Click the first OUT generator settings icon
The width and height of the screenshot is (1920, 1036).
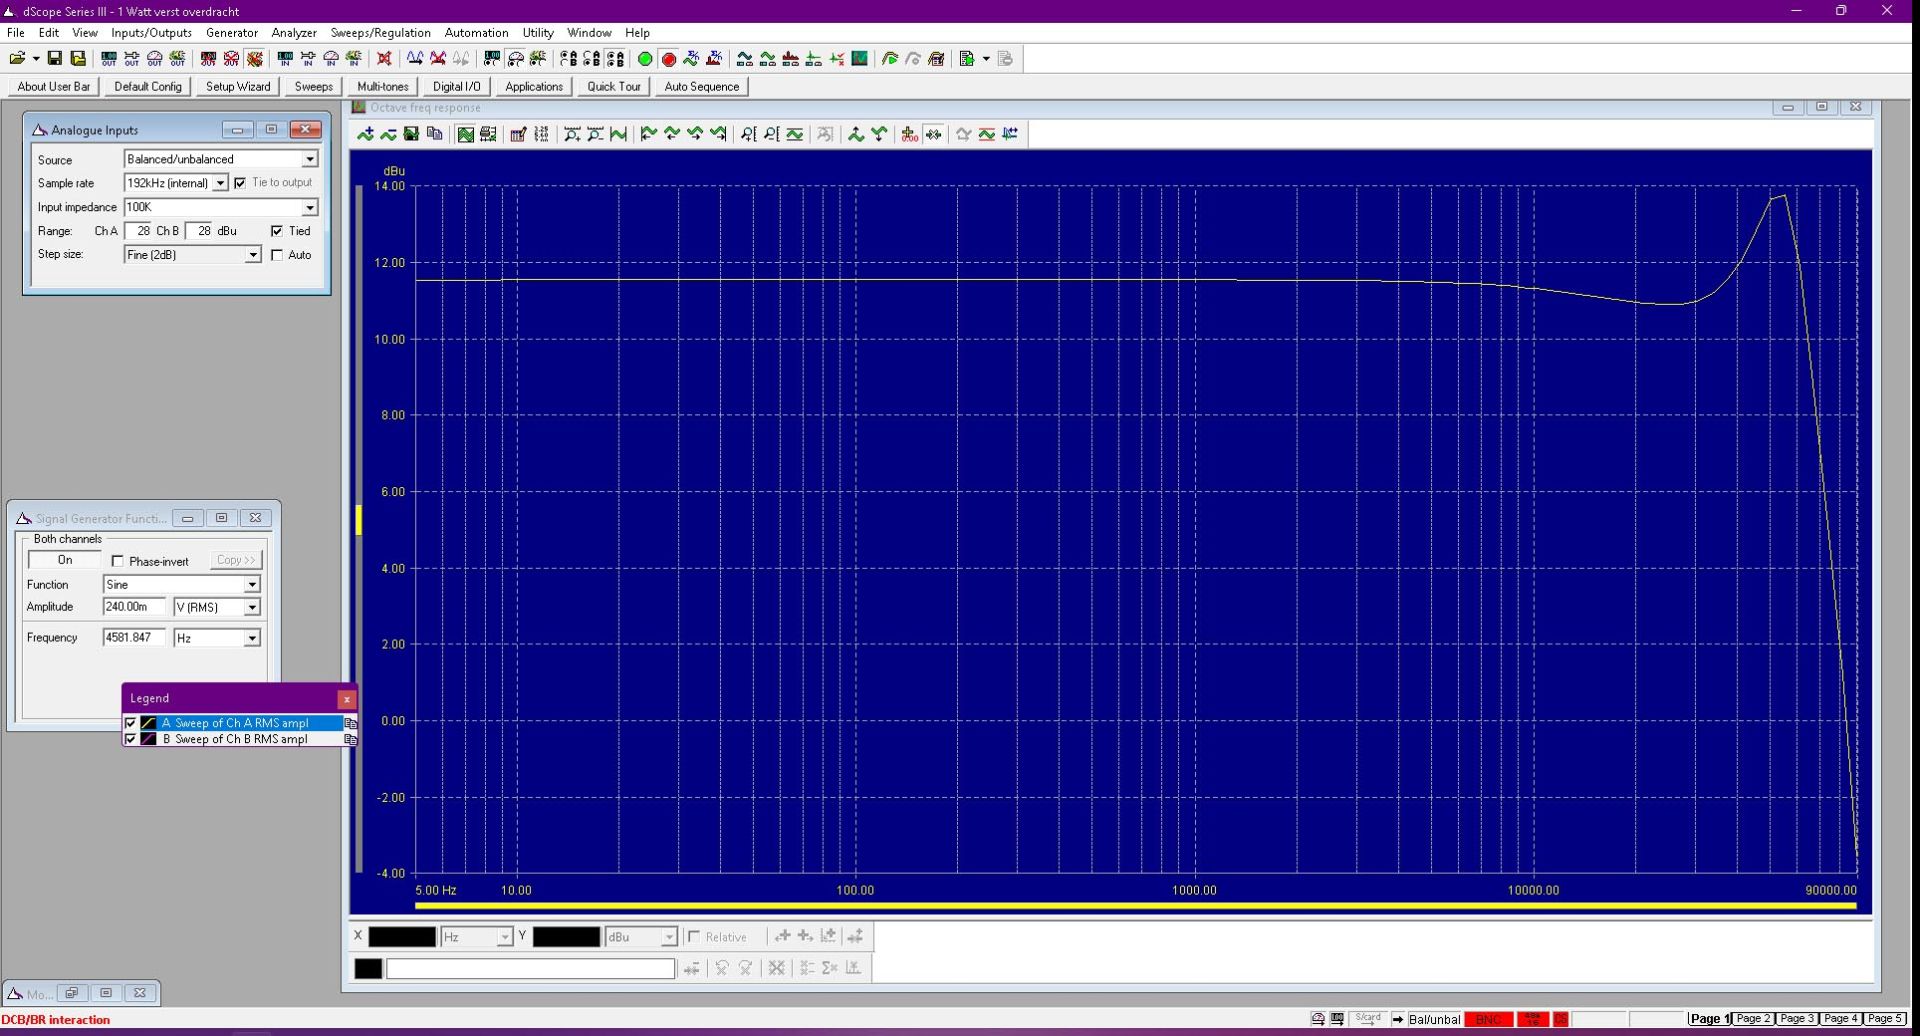[x=109, y=59]
